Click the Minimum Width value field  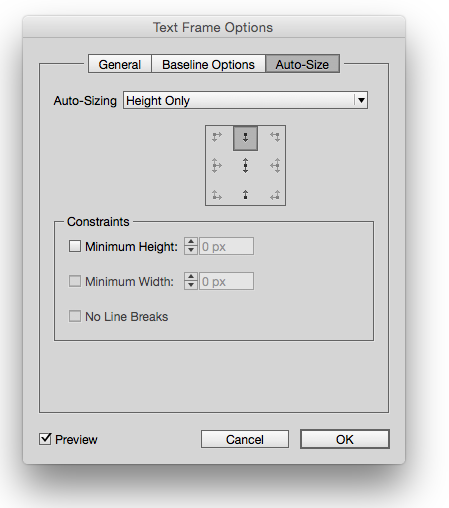pos(226,281)
